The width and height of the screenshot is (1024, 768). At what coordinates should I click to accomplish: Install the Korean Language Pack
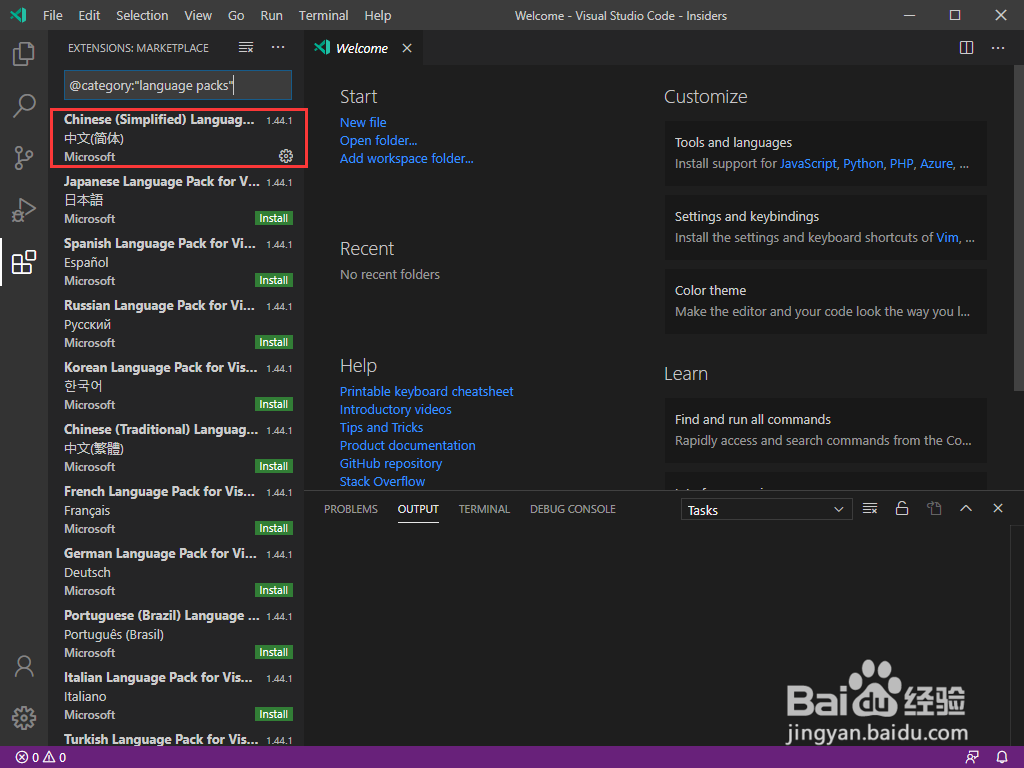274,404
